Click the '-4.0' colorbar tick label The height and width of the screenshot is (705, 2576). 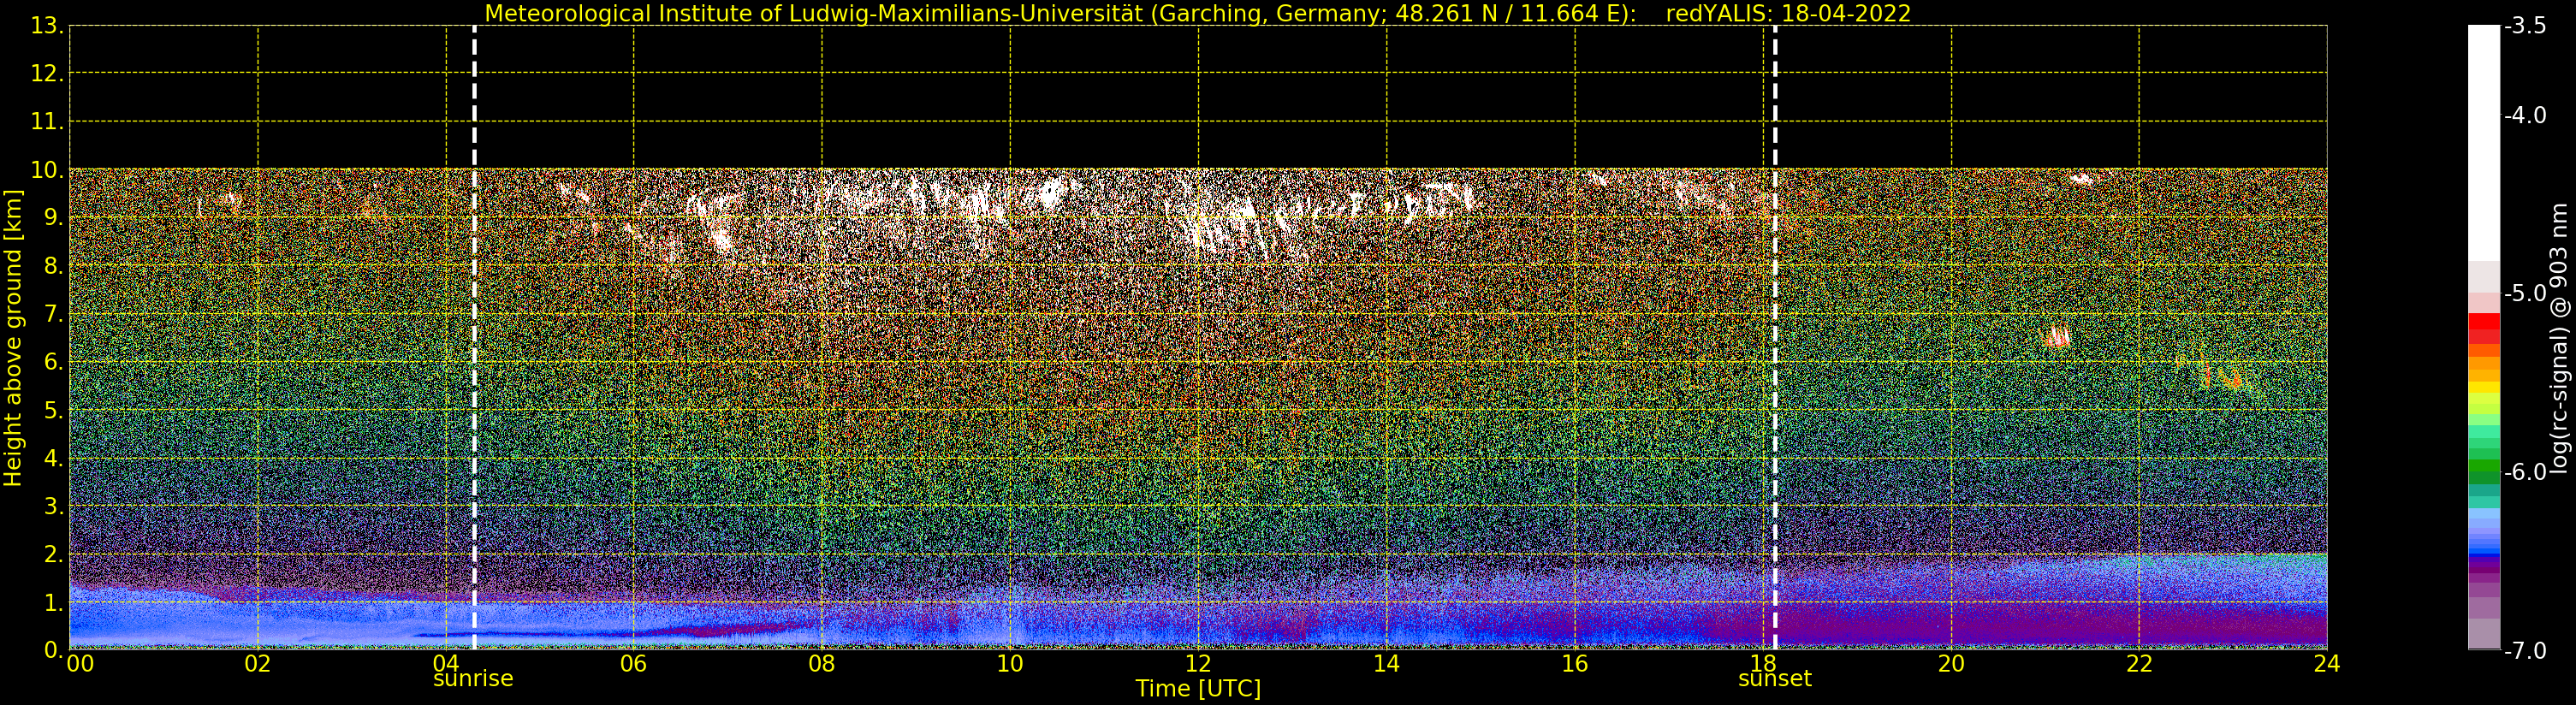[2525, 115]
